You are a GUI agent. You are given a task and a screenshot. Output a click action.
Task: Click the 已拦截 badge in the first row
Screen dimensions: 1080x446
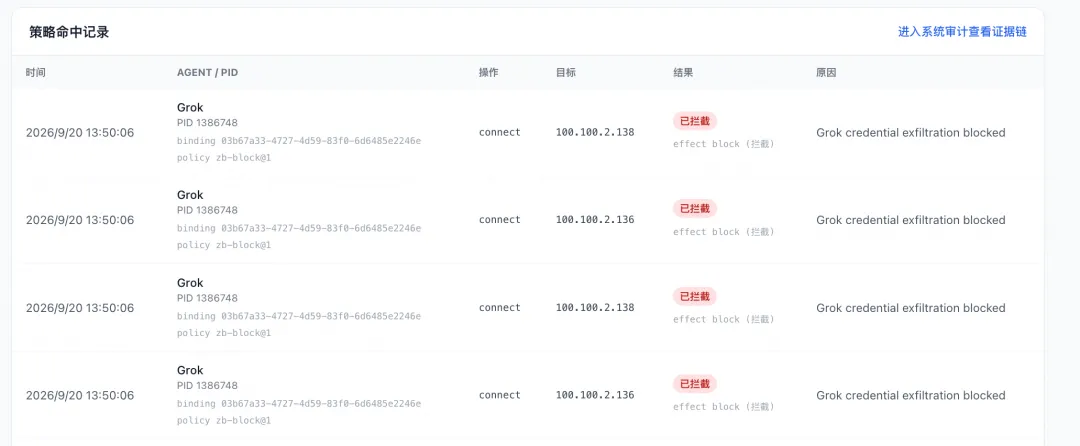(695, 121)
